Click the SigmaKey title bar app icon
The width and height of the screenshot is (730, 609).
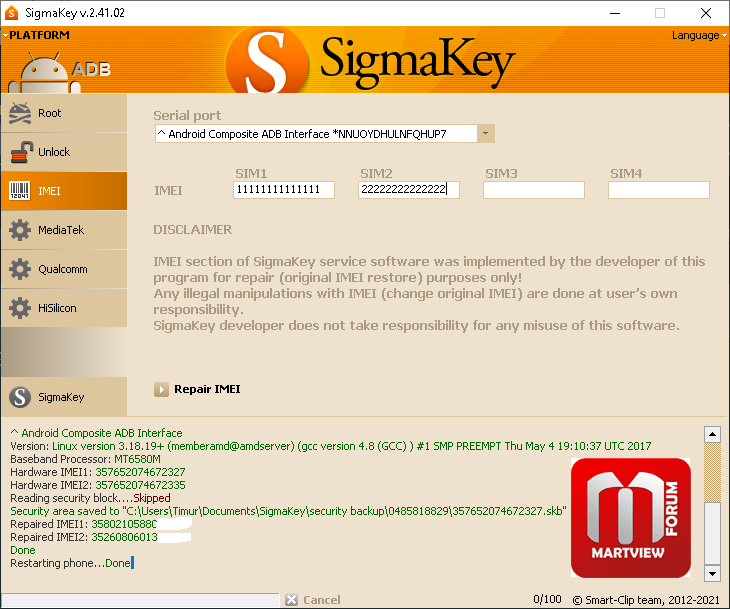click(x=11, y=13)
